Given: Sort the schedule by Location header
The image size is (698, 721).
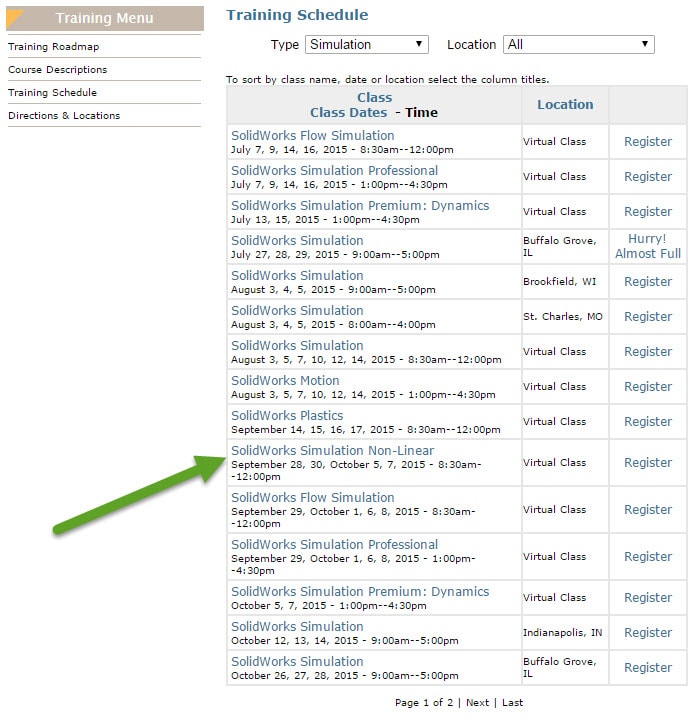Looking at the screenshot, I should pos(565,105).
